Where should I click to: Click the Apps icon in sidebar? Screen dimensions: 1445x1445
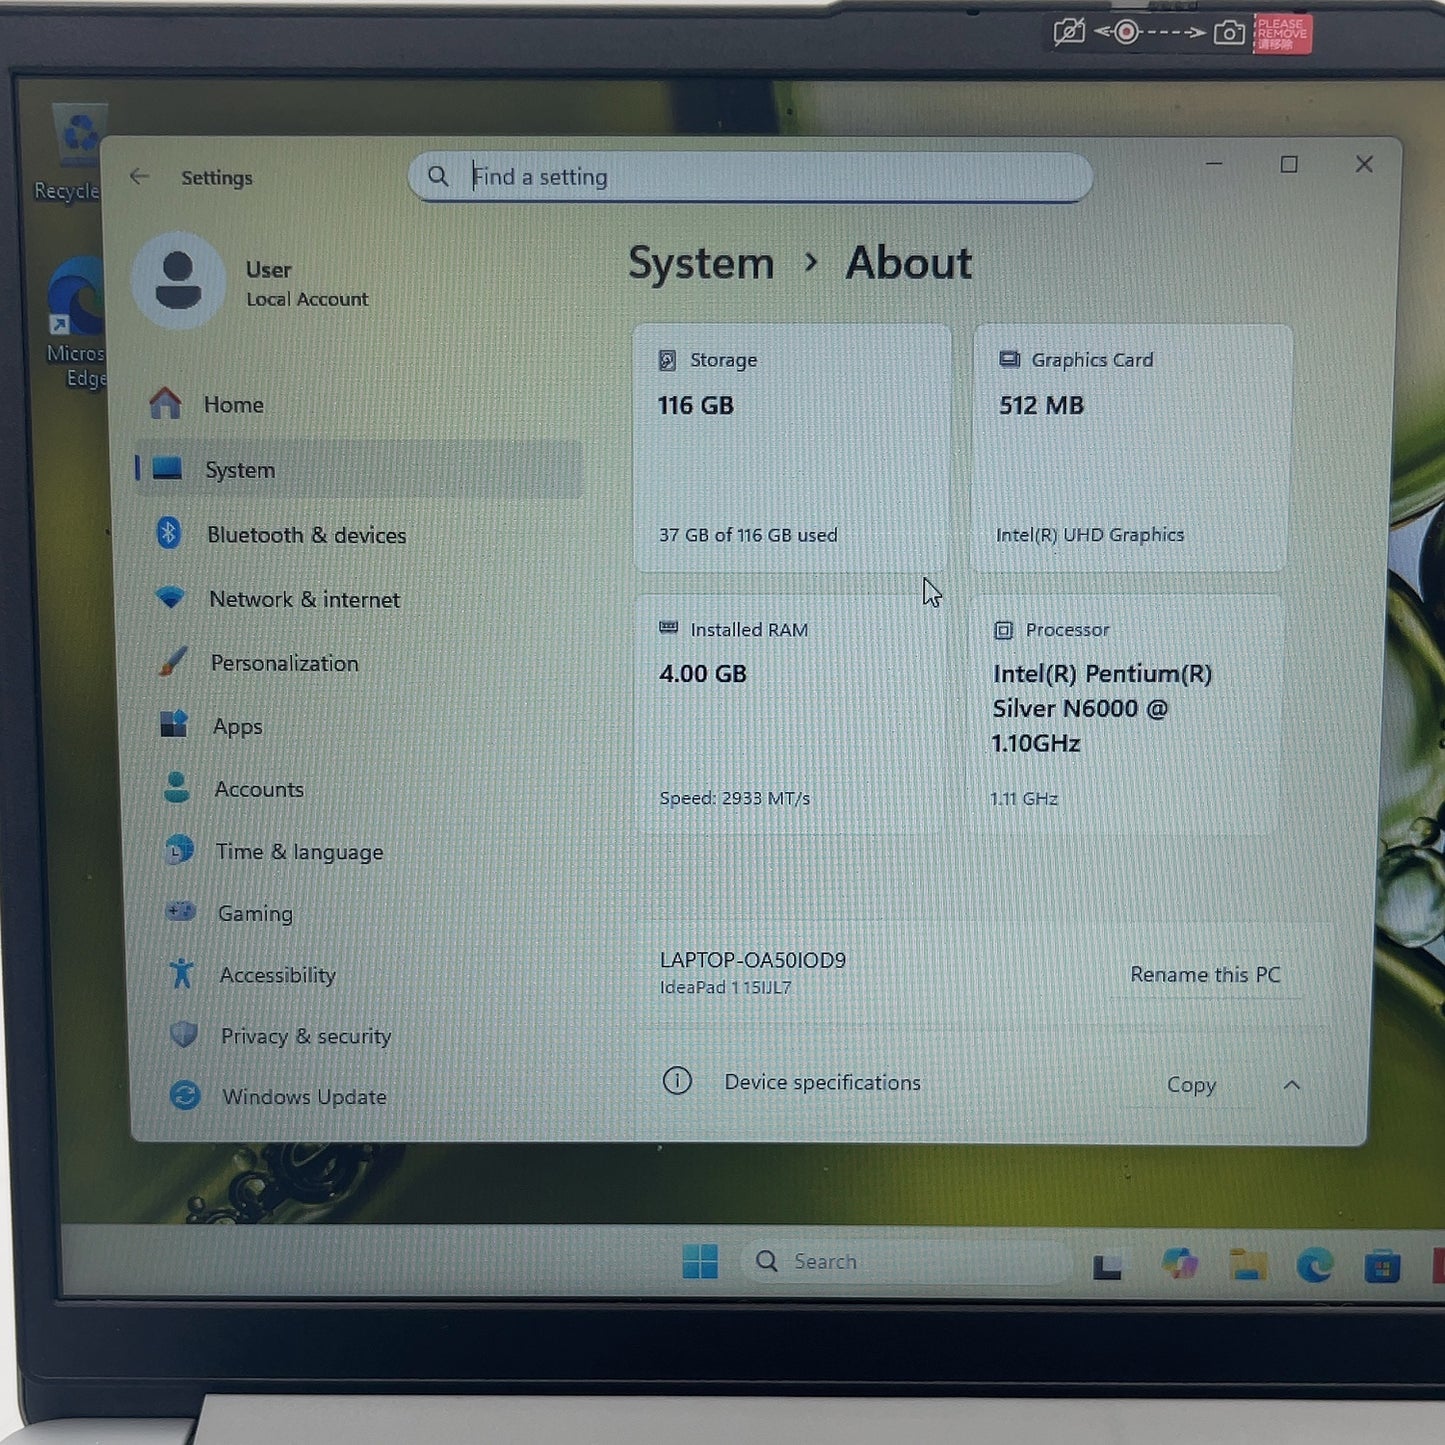coord(174,724)
